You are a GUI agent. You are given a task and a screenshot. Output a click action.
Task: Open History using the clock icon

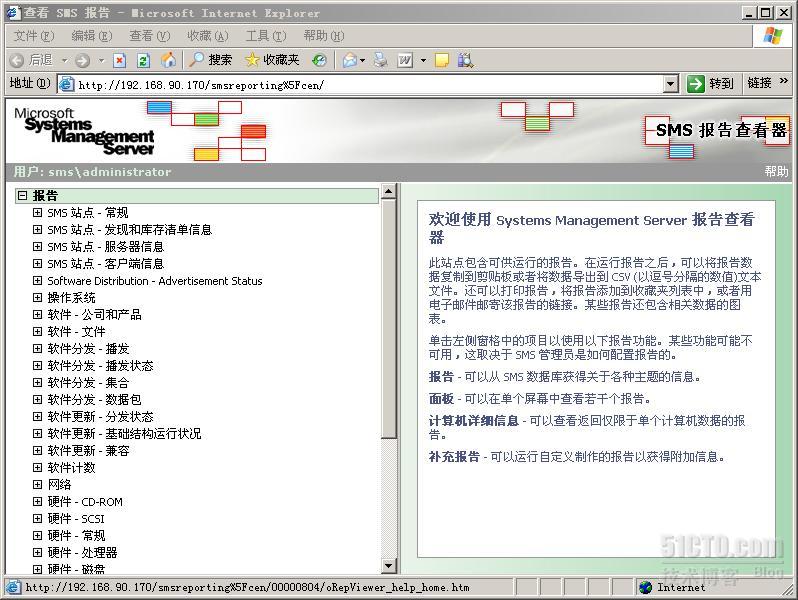[319, 61]
